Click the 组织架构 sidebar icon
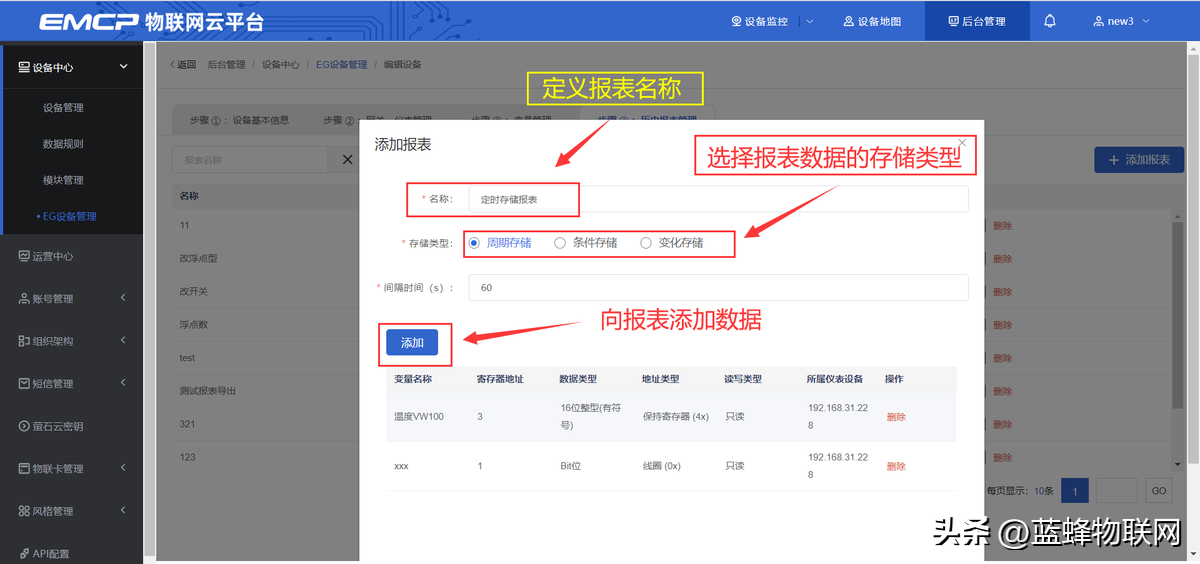The image size is (1200, 564). 24,341
